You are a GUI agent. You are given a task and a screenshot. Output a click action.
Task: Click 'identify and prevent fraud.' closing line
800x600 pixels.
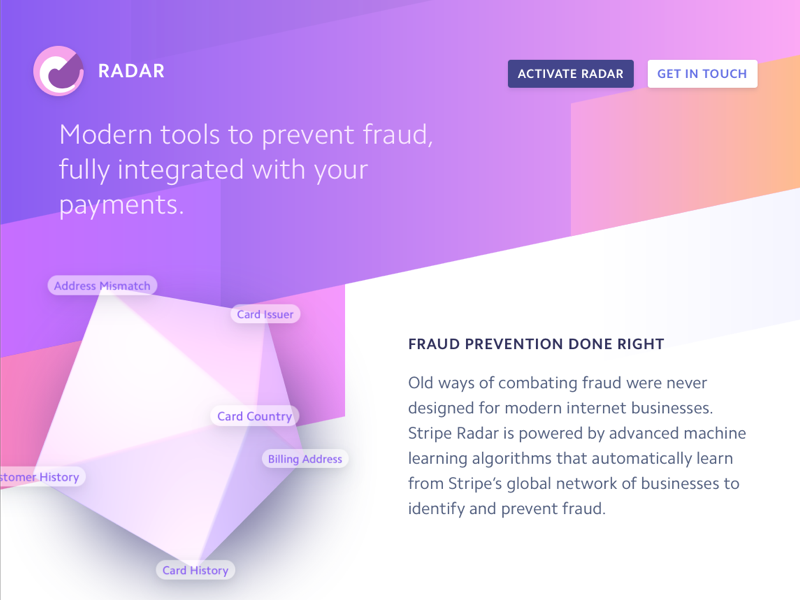pos(506,509)
